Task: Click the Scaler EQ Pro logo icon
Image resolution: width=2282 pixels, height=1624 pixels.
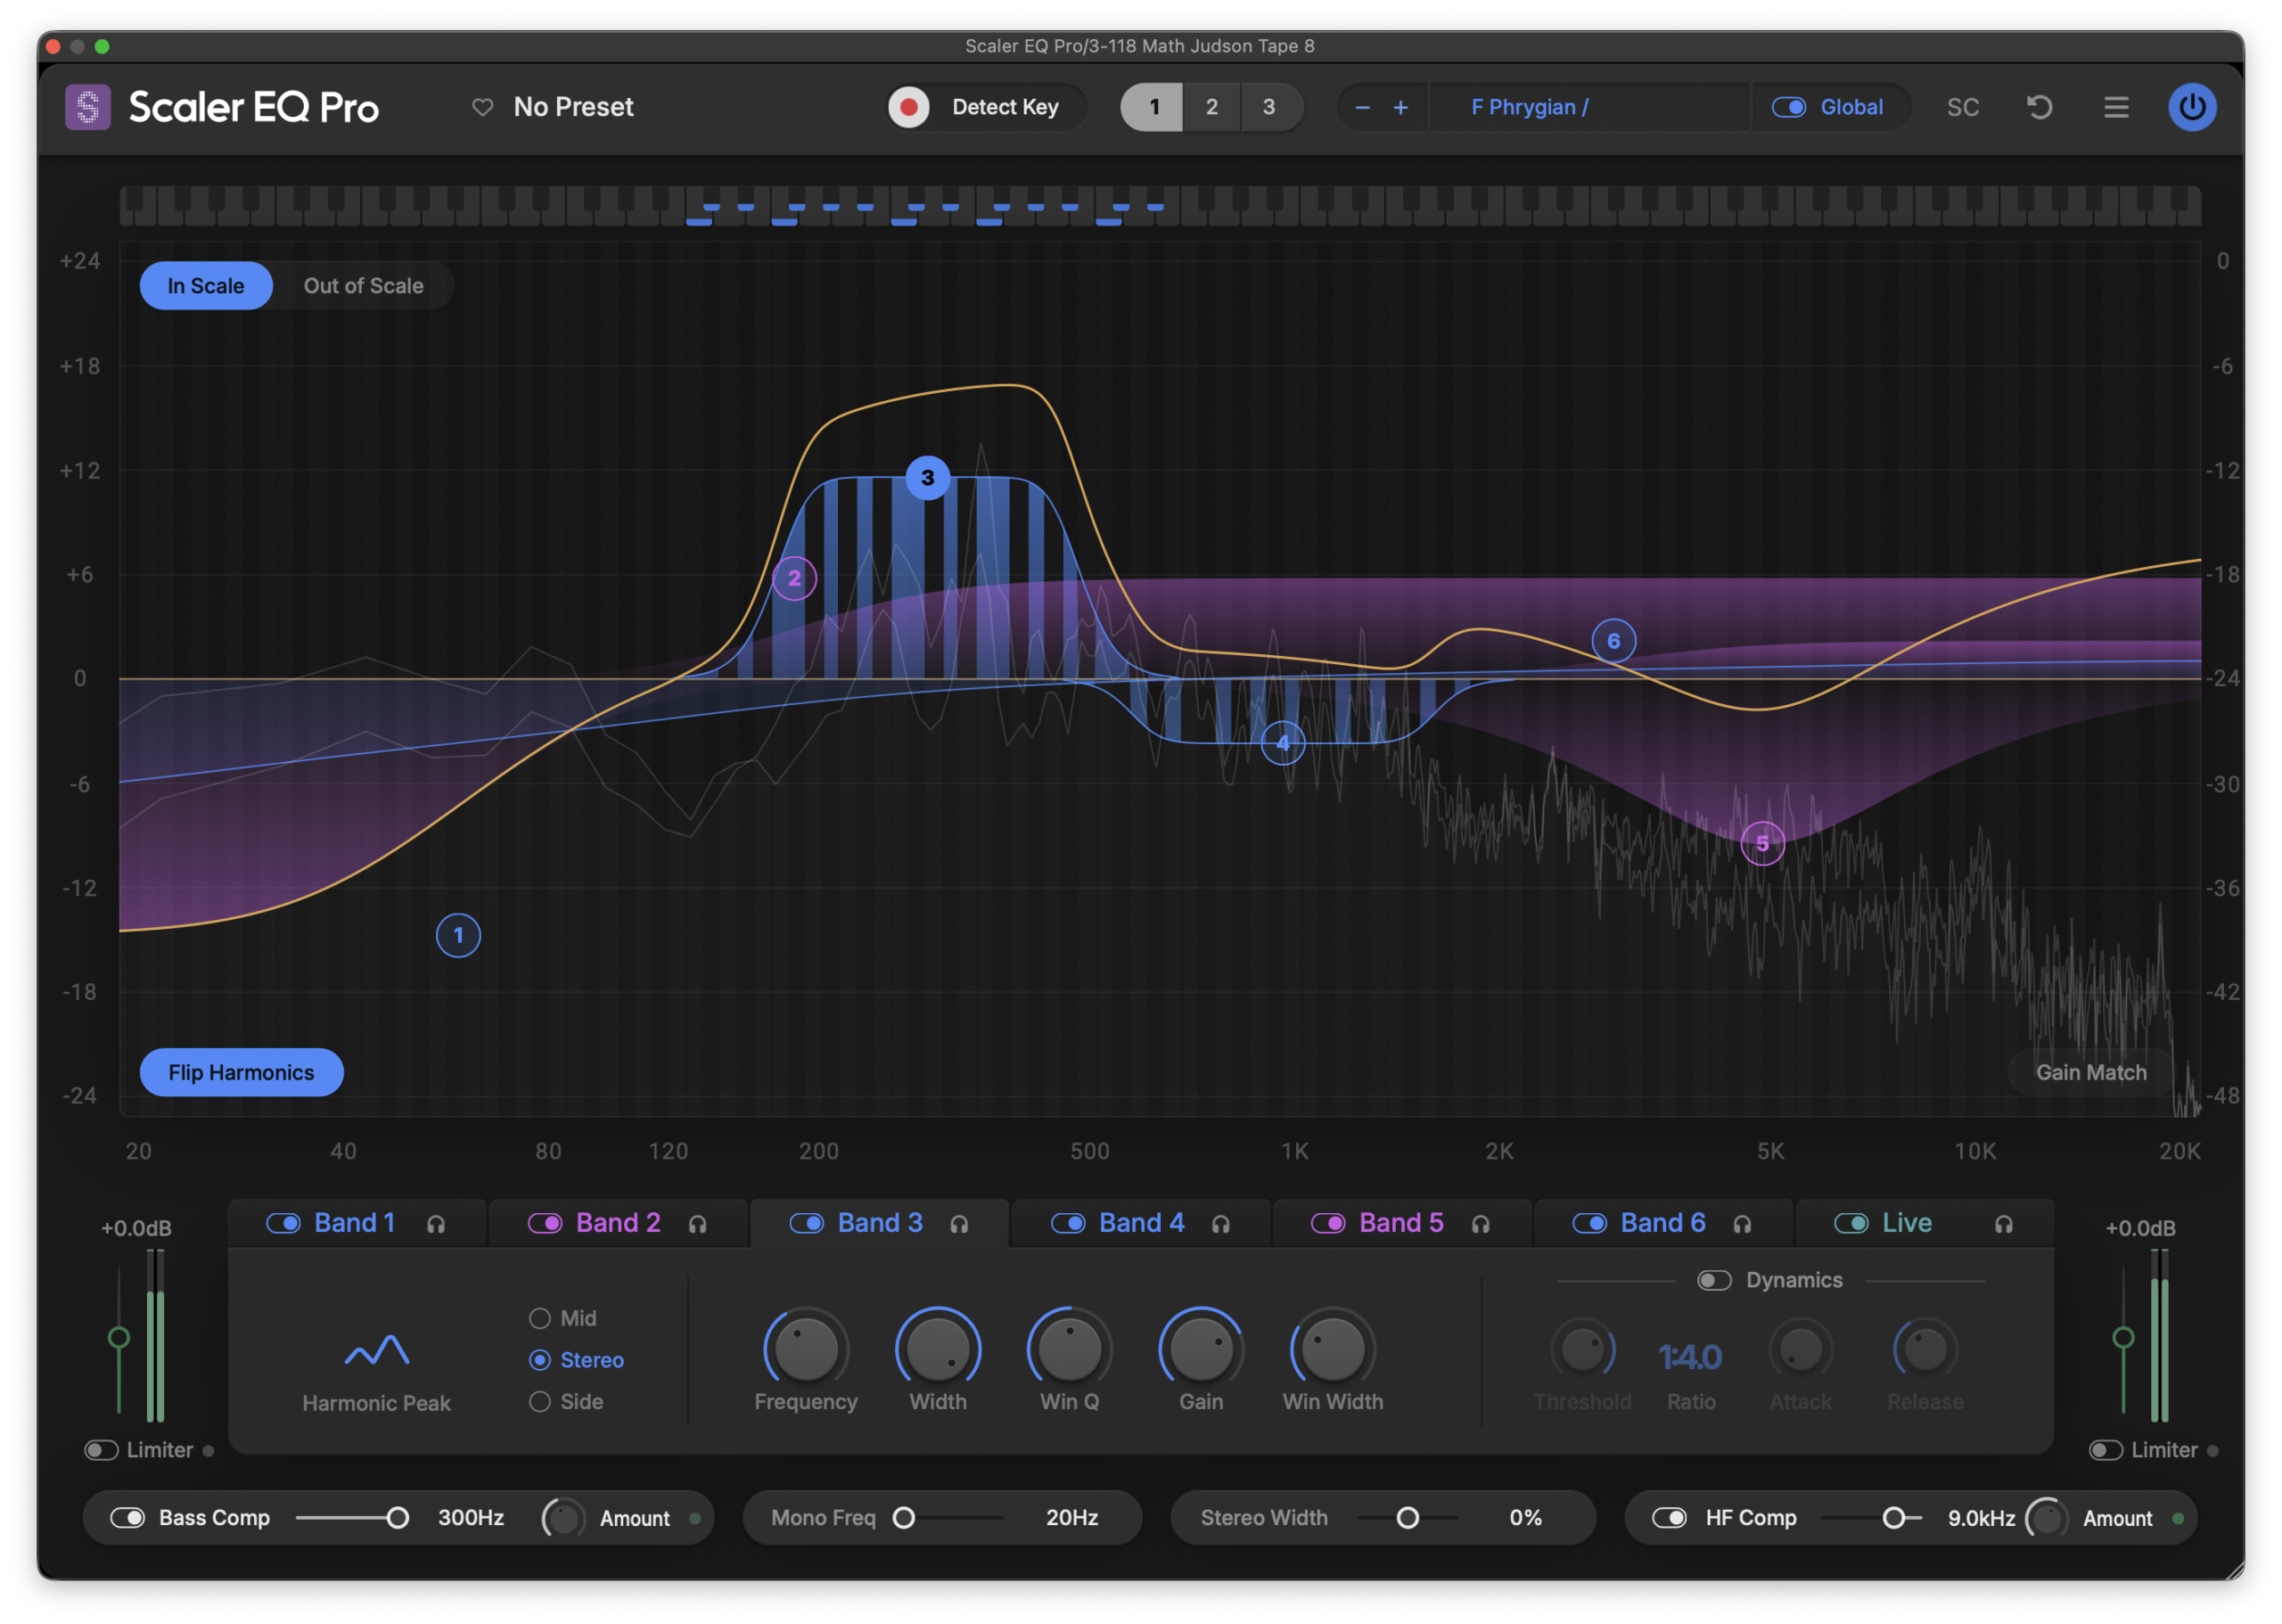Action: coord(88,107)
